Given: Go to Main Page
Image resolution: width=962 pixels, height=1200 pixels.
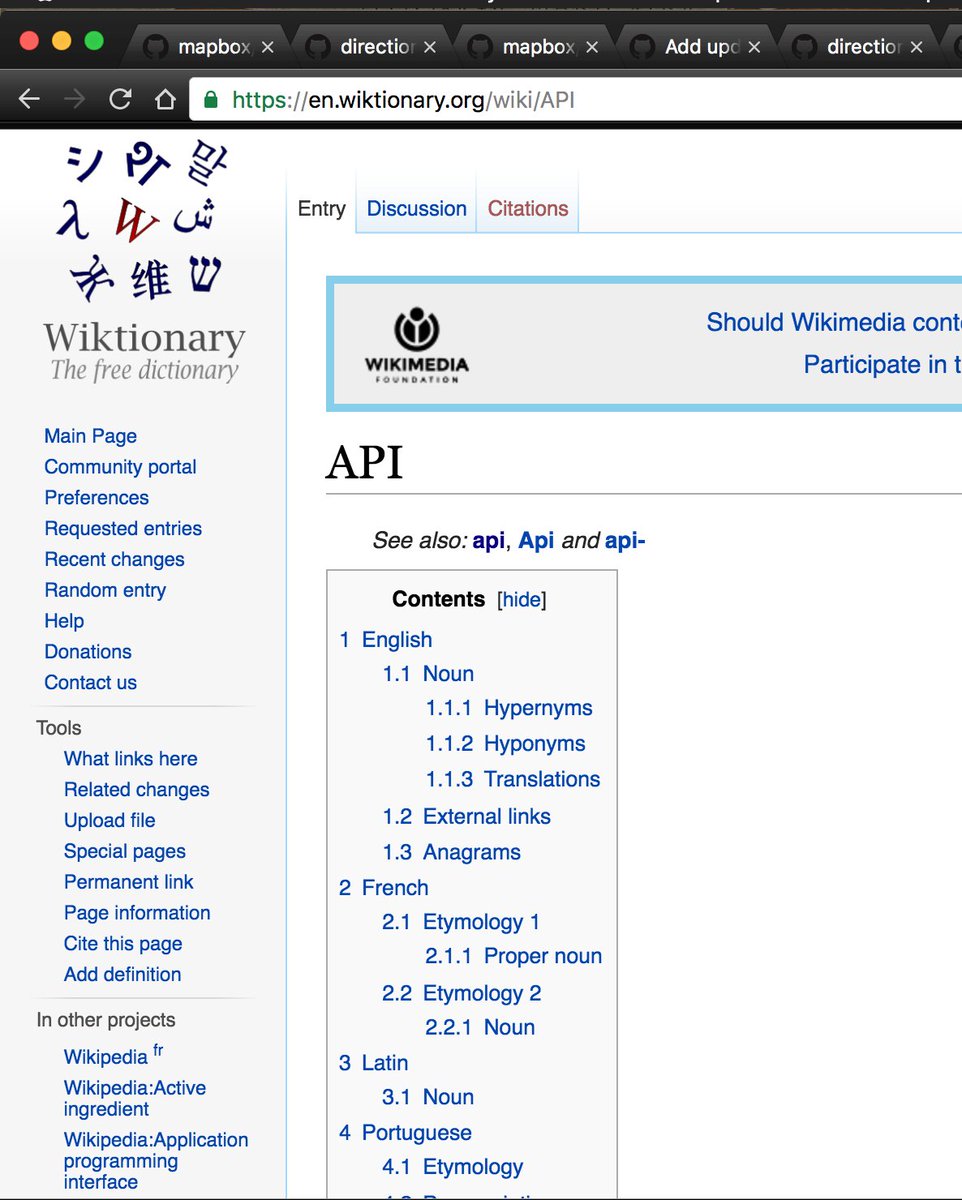Looking at the screenshot, I should coord(90,436).
